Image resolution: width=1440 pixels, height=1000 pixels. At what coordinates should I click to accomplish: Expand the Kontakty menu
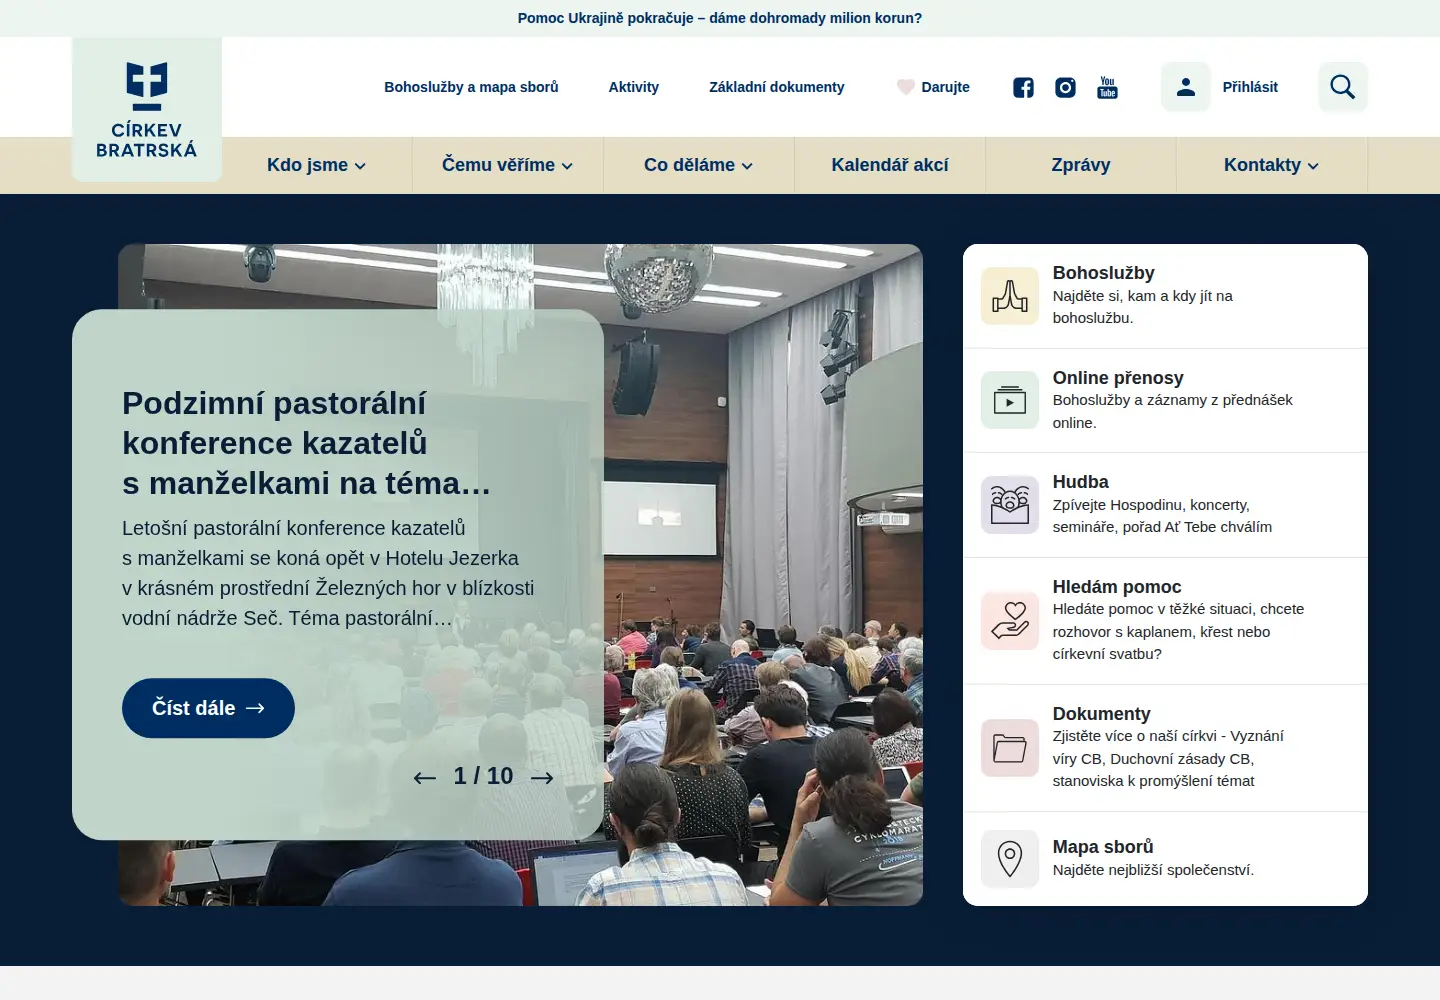[1271, 165]
